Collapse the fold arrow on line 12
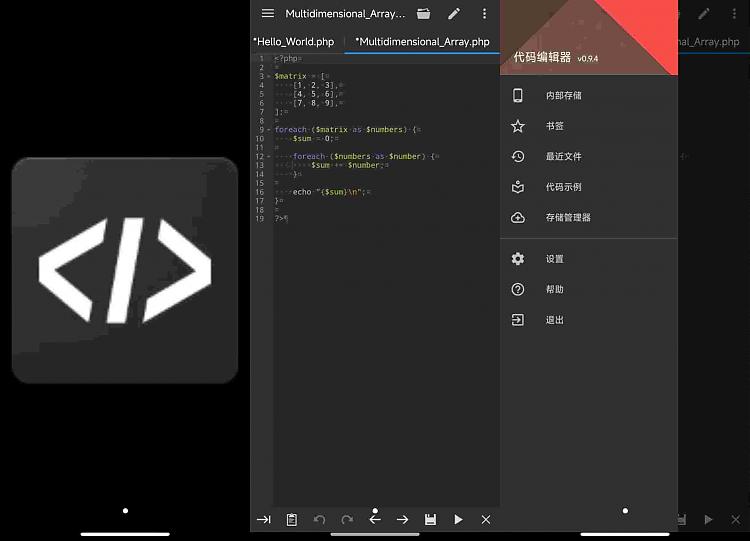750x541 pixels. (x=269, y=156)
